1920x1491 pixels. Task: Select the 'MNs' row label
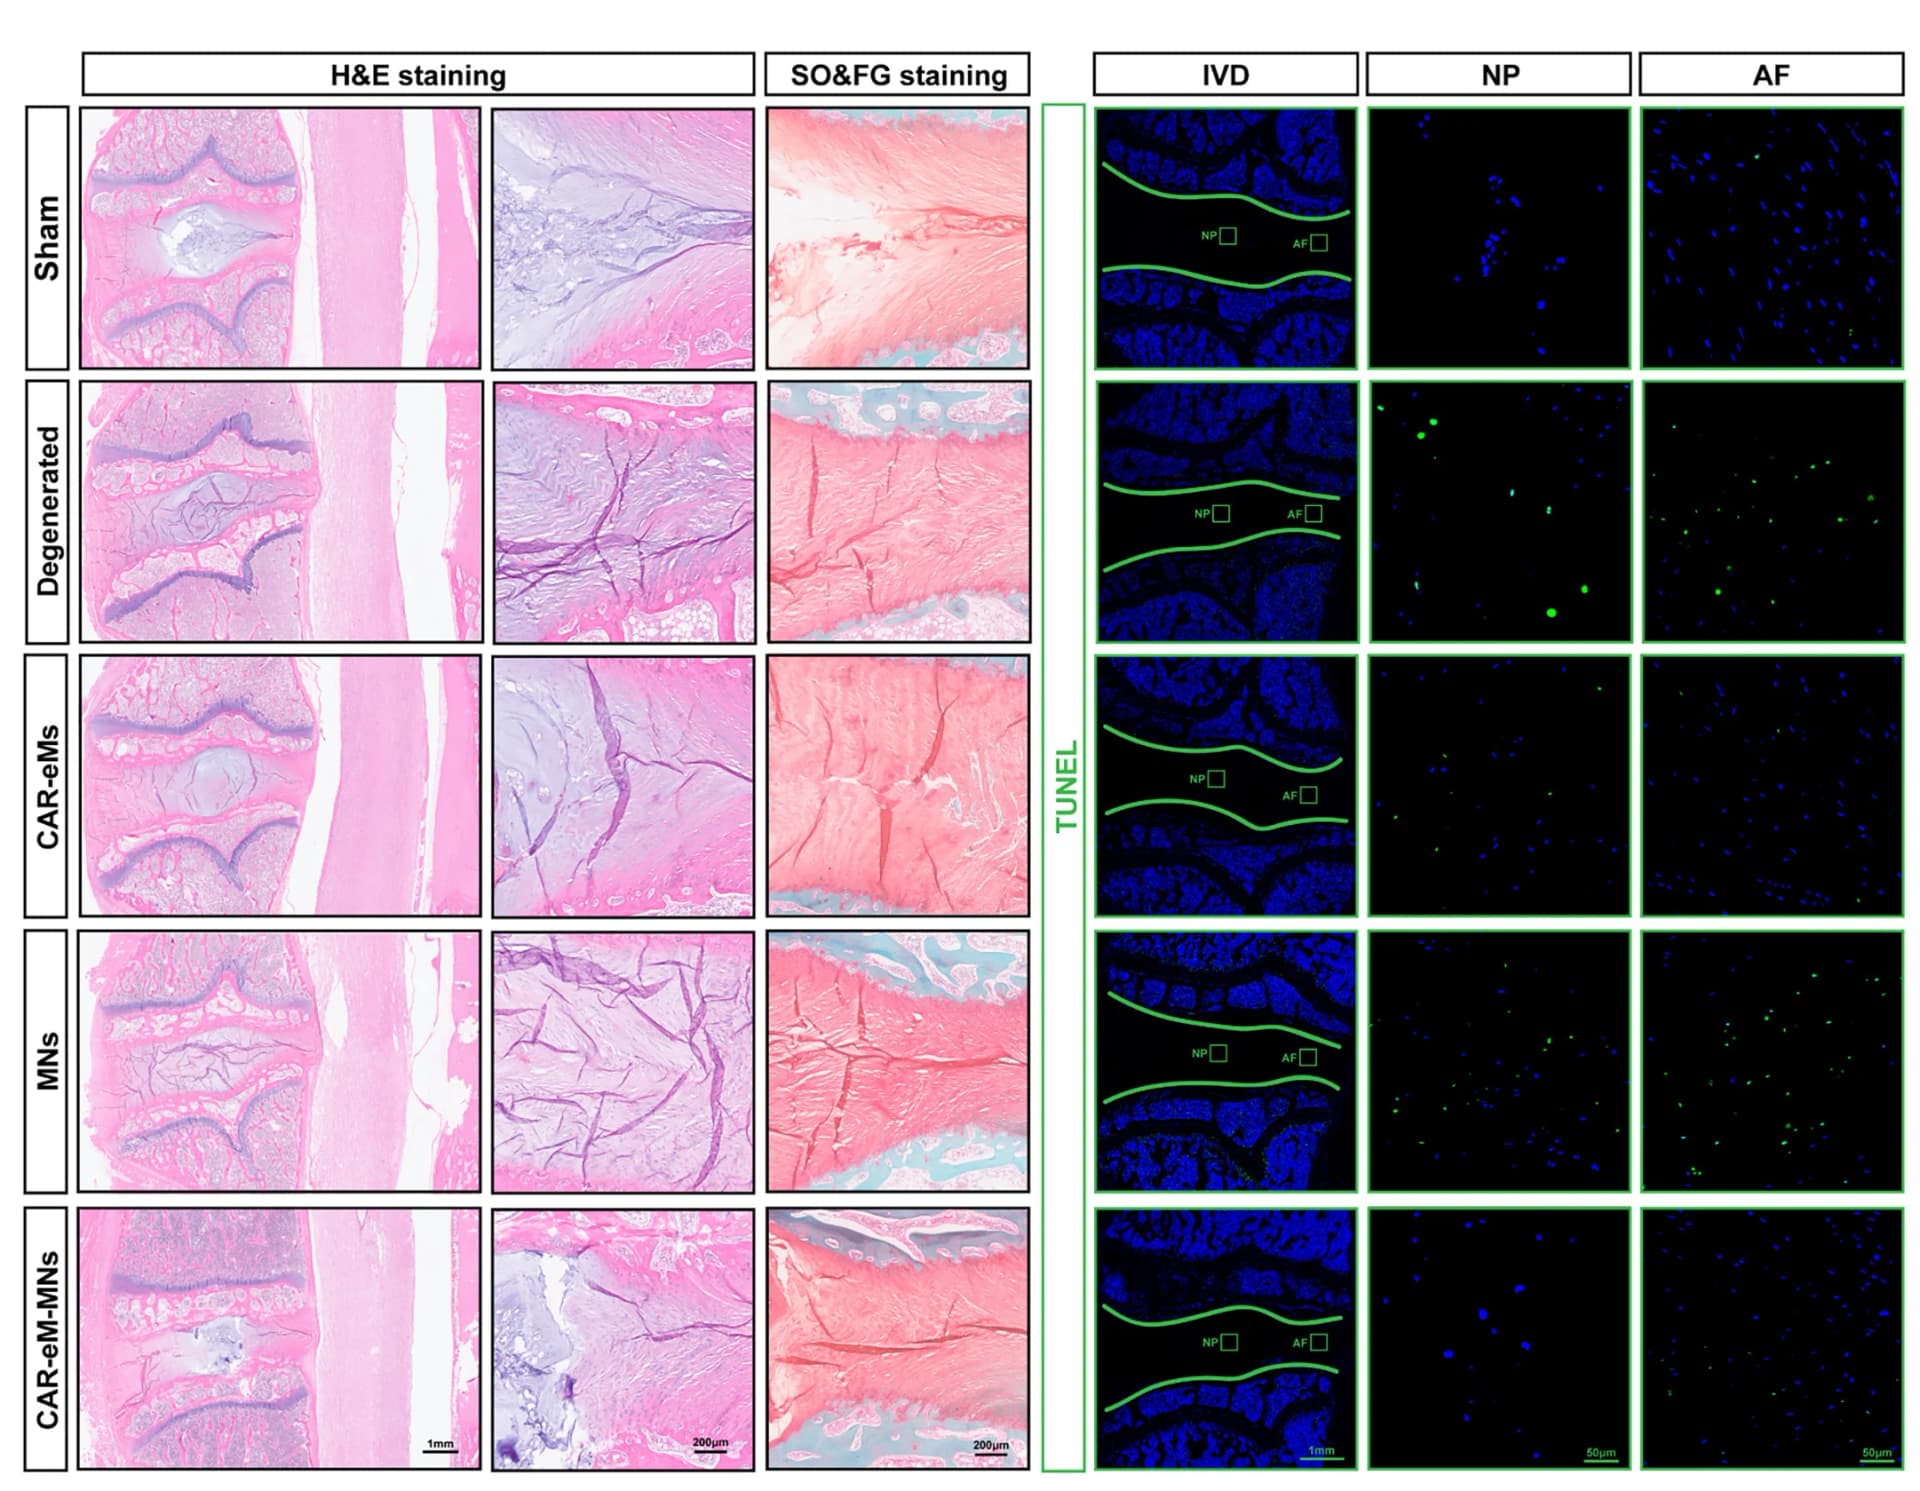[47, 1061]
